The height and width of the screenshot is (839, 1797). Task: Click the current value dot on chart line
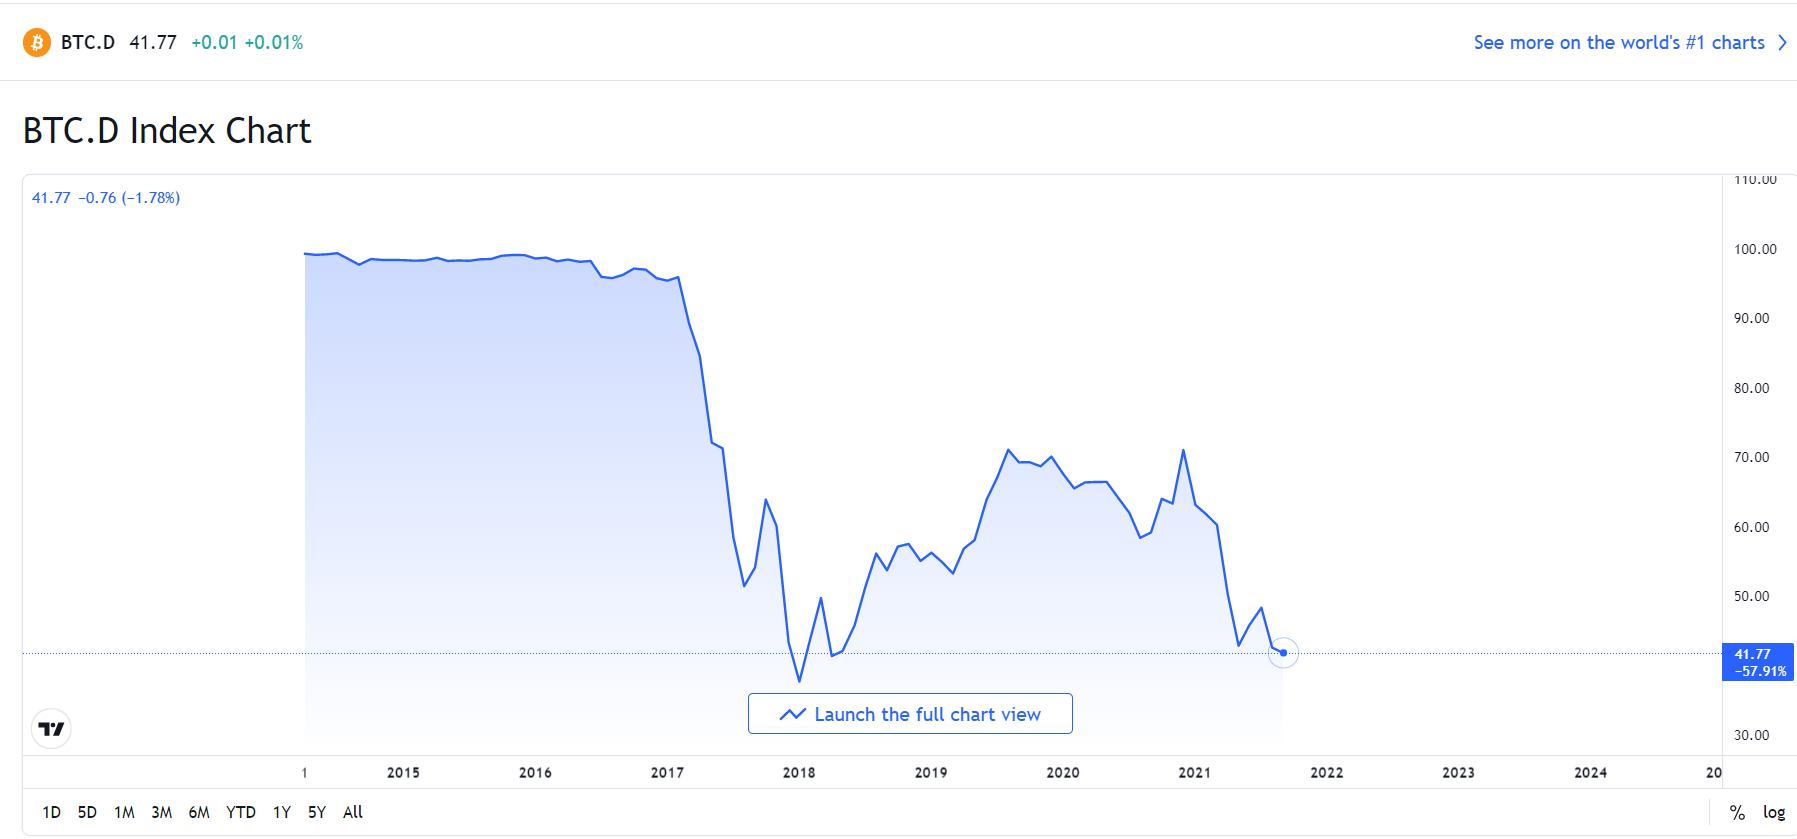coord(1283,653)
